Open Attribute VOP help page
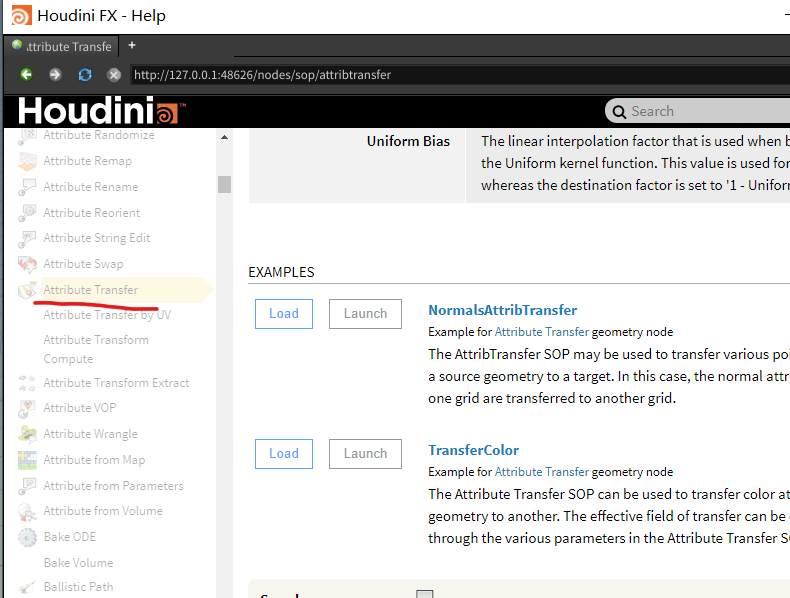This screenshot has width=790, height=598. [80, 408]
